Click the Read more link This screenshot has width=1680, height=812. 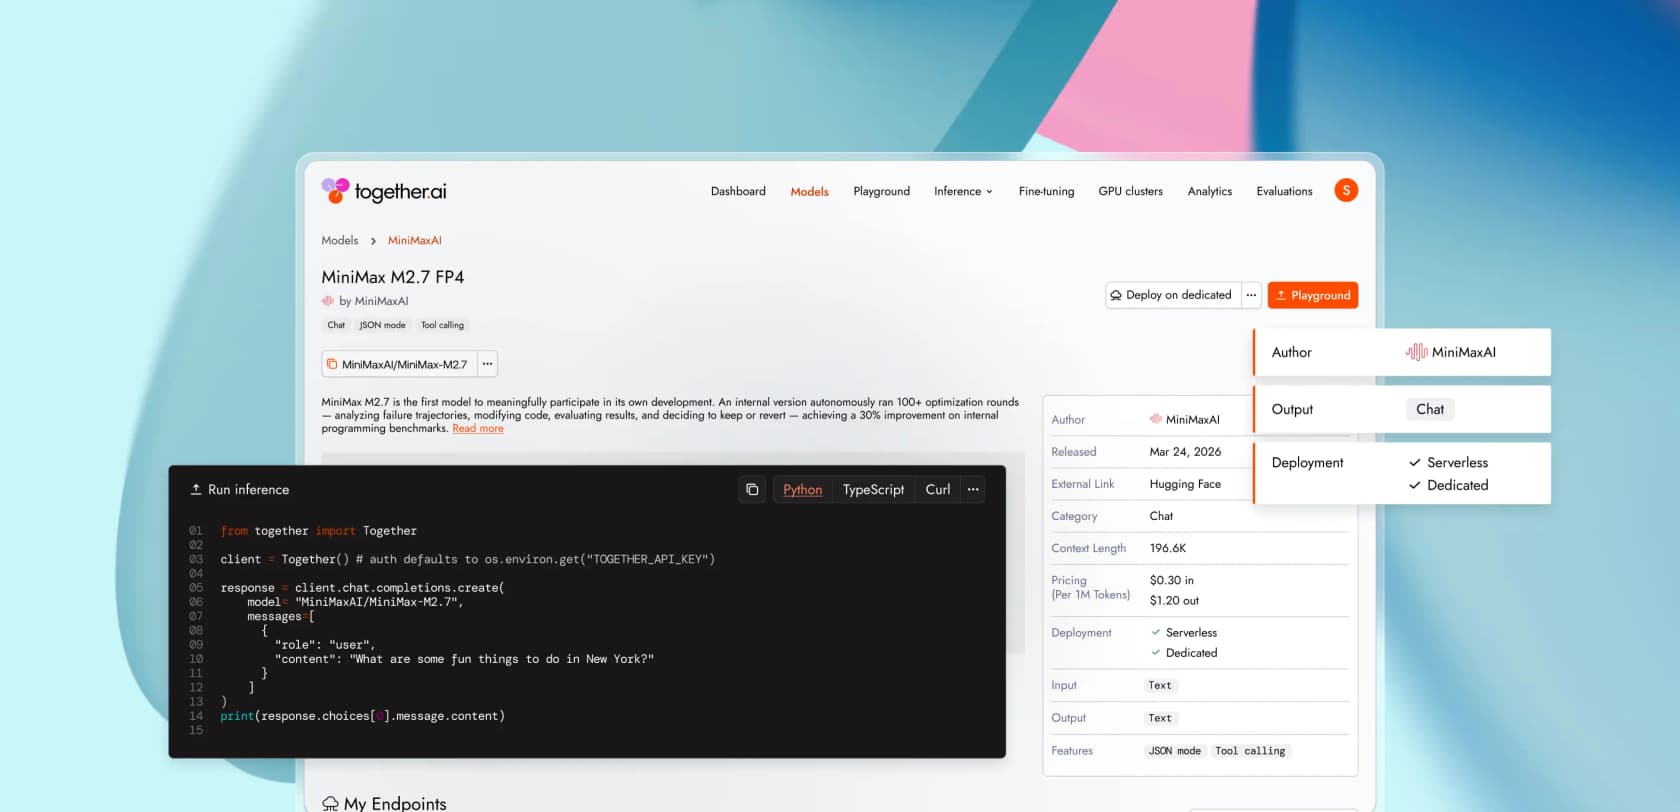(x=478, y=428)
